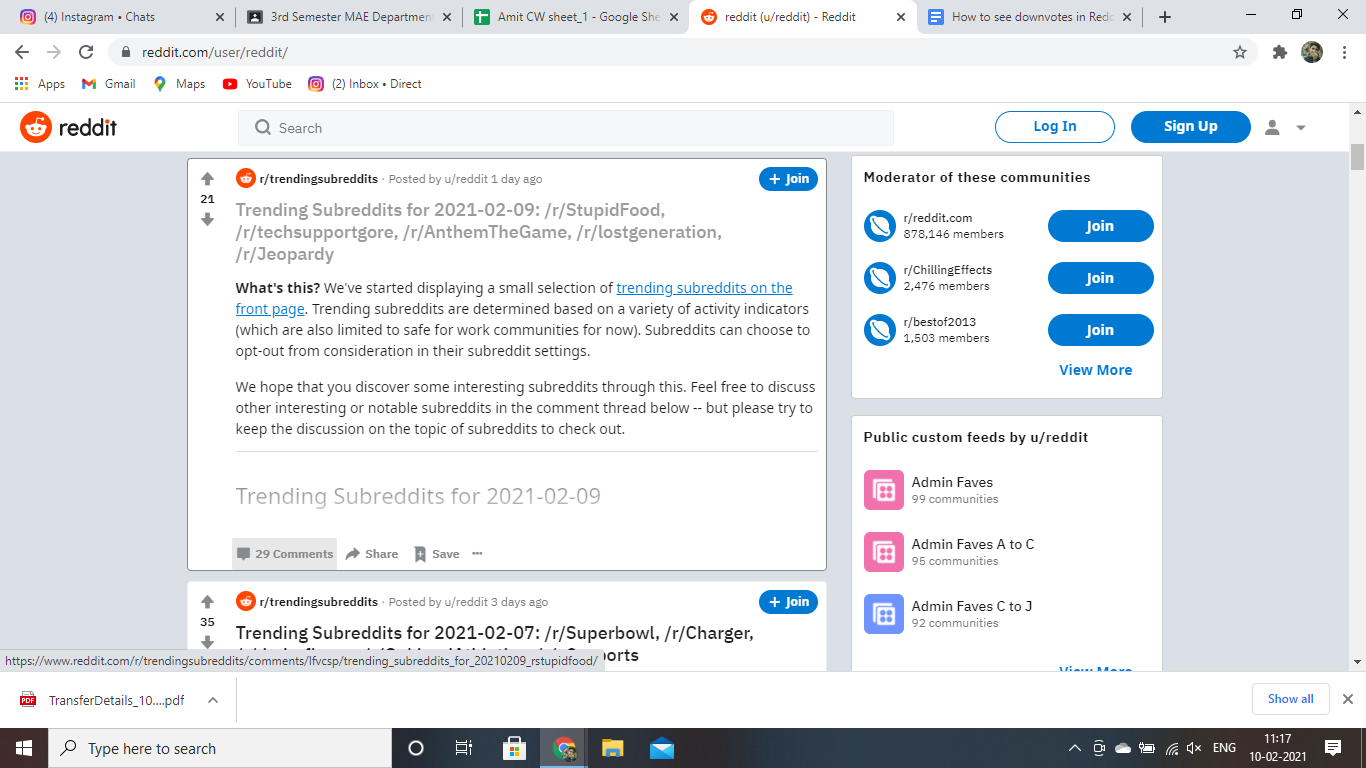Click the Log In button

coord(1055,127)
